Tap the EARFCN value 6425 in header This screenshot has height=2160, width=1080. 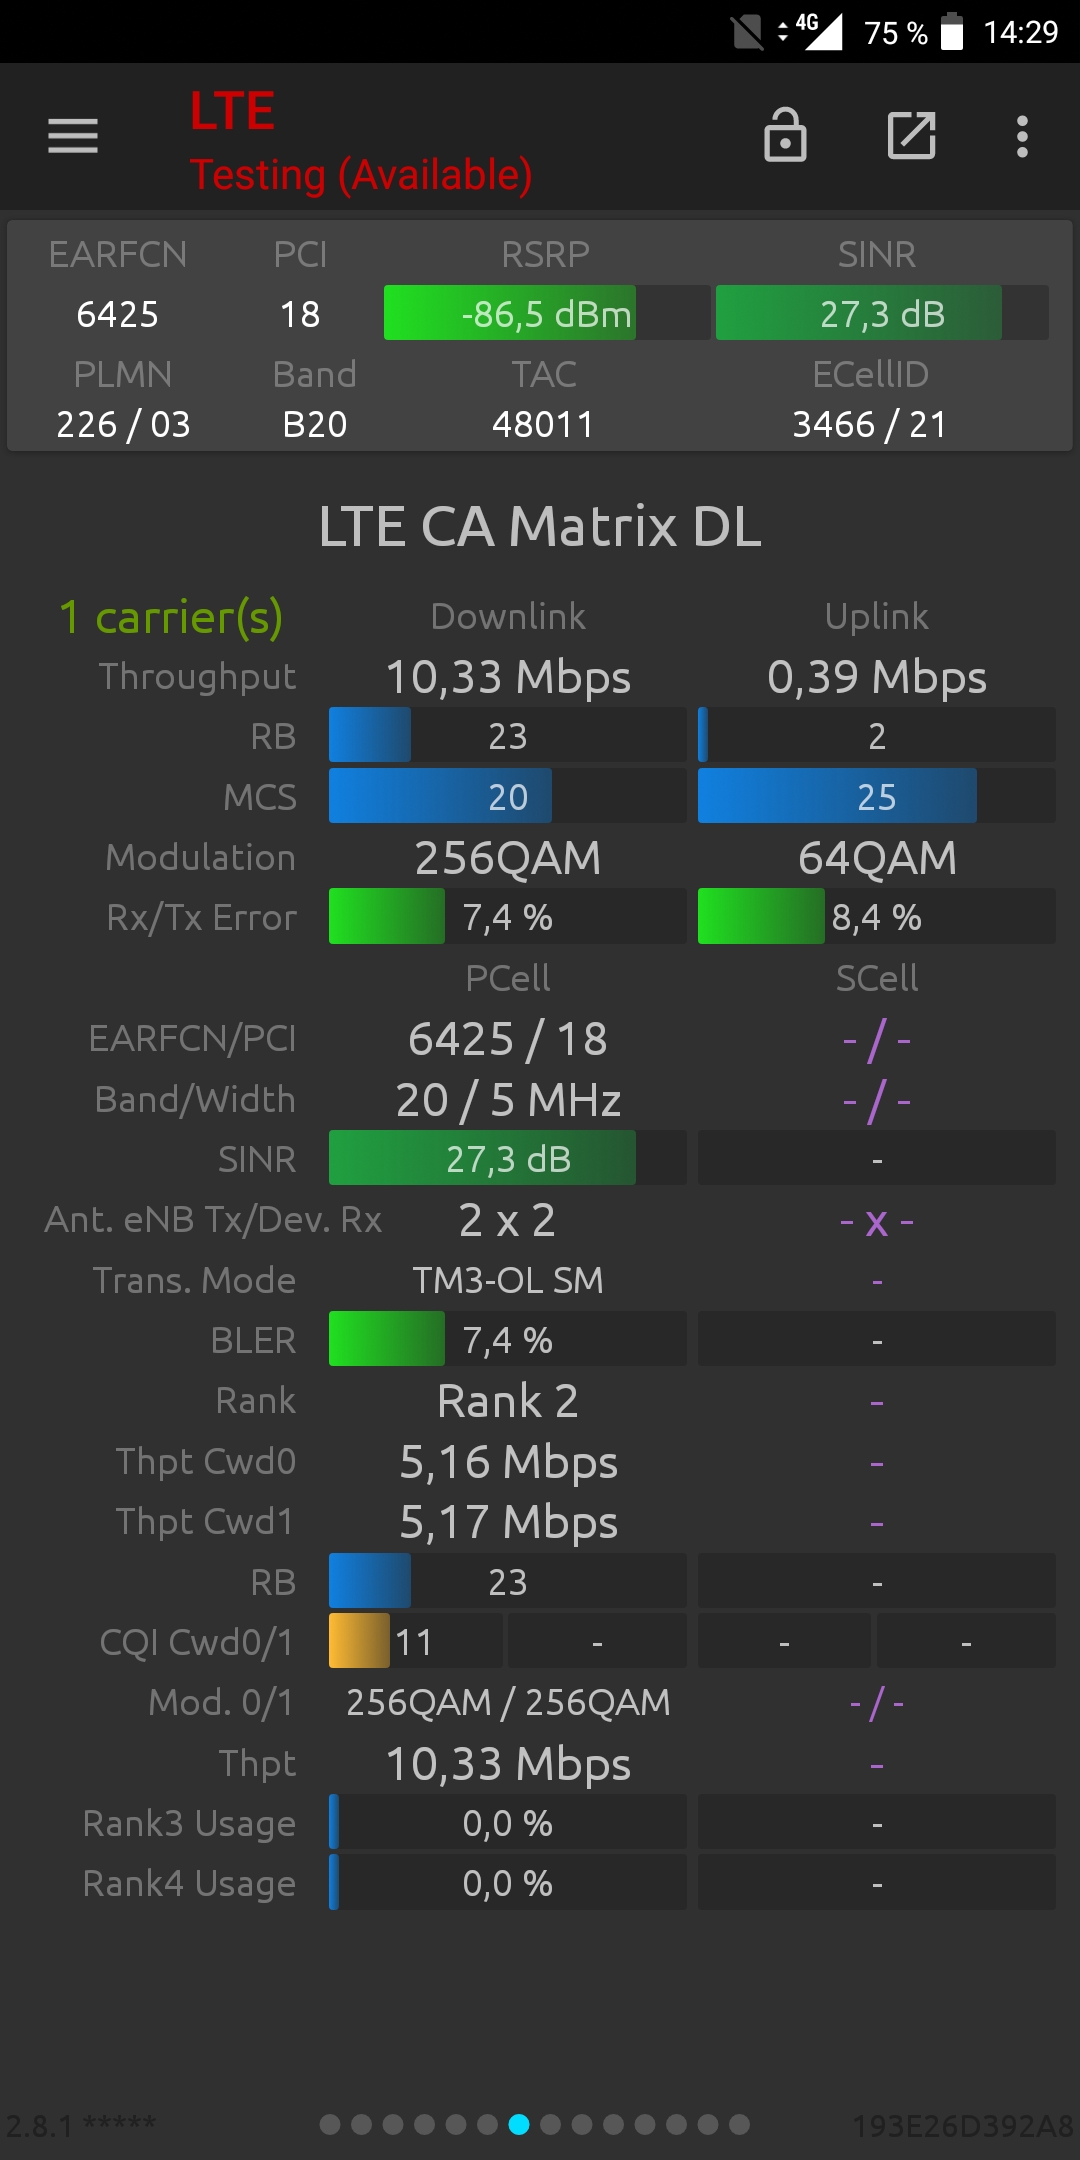(118, 314)
